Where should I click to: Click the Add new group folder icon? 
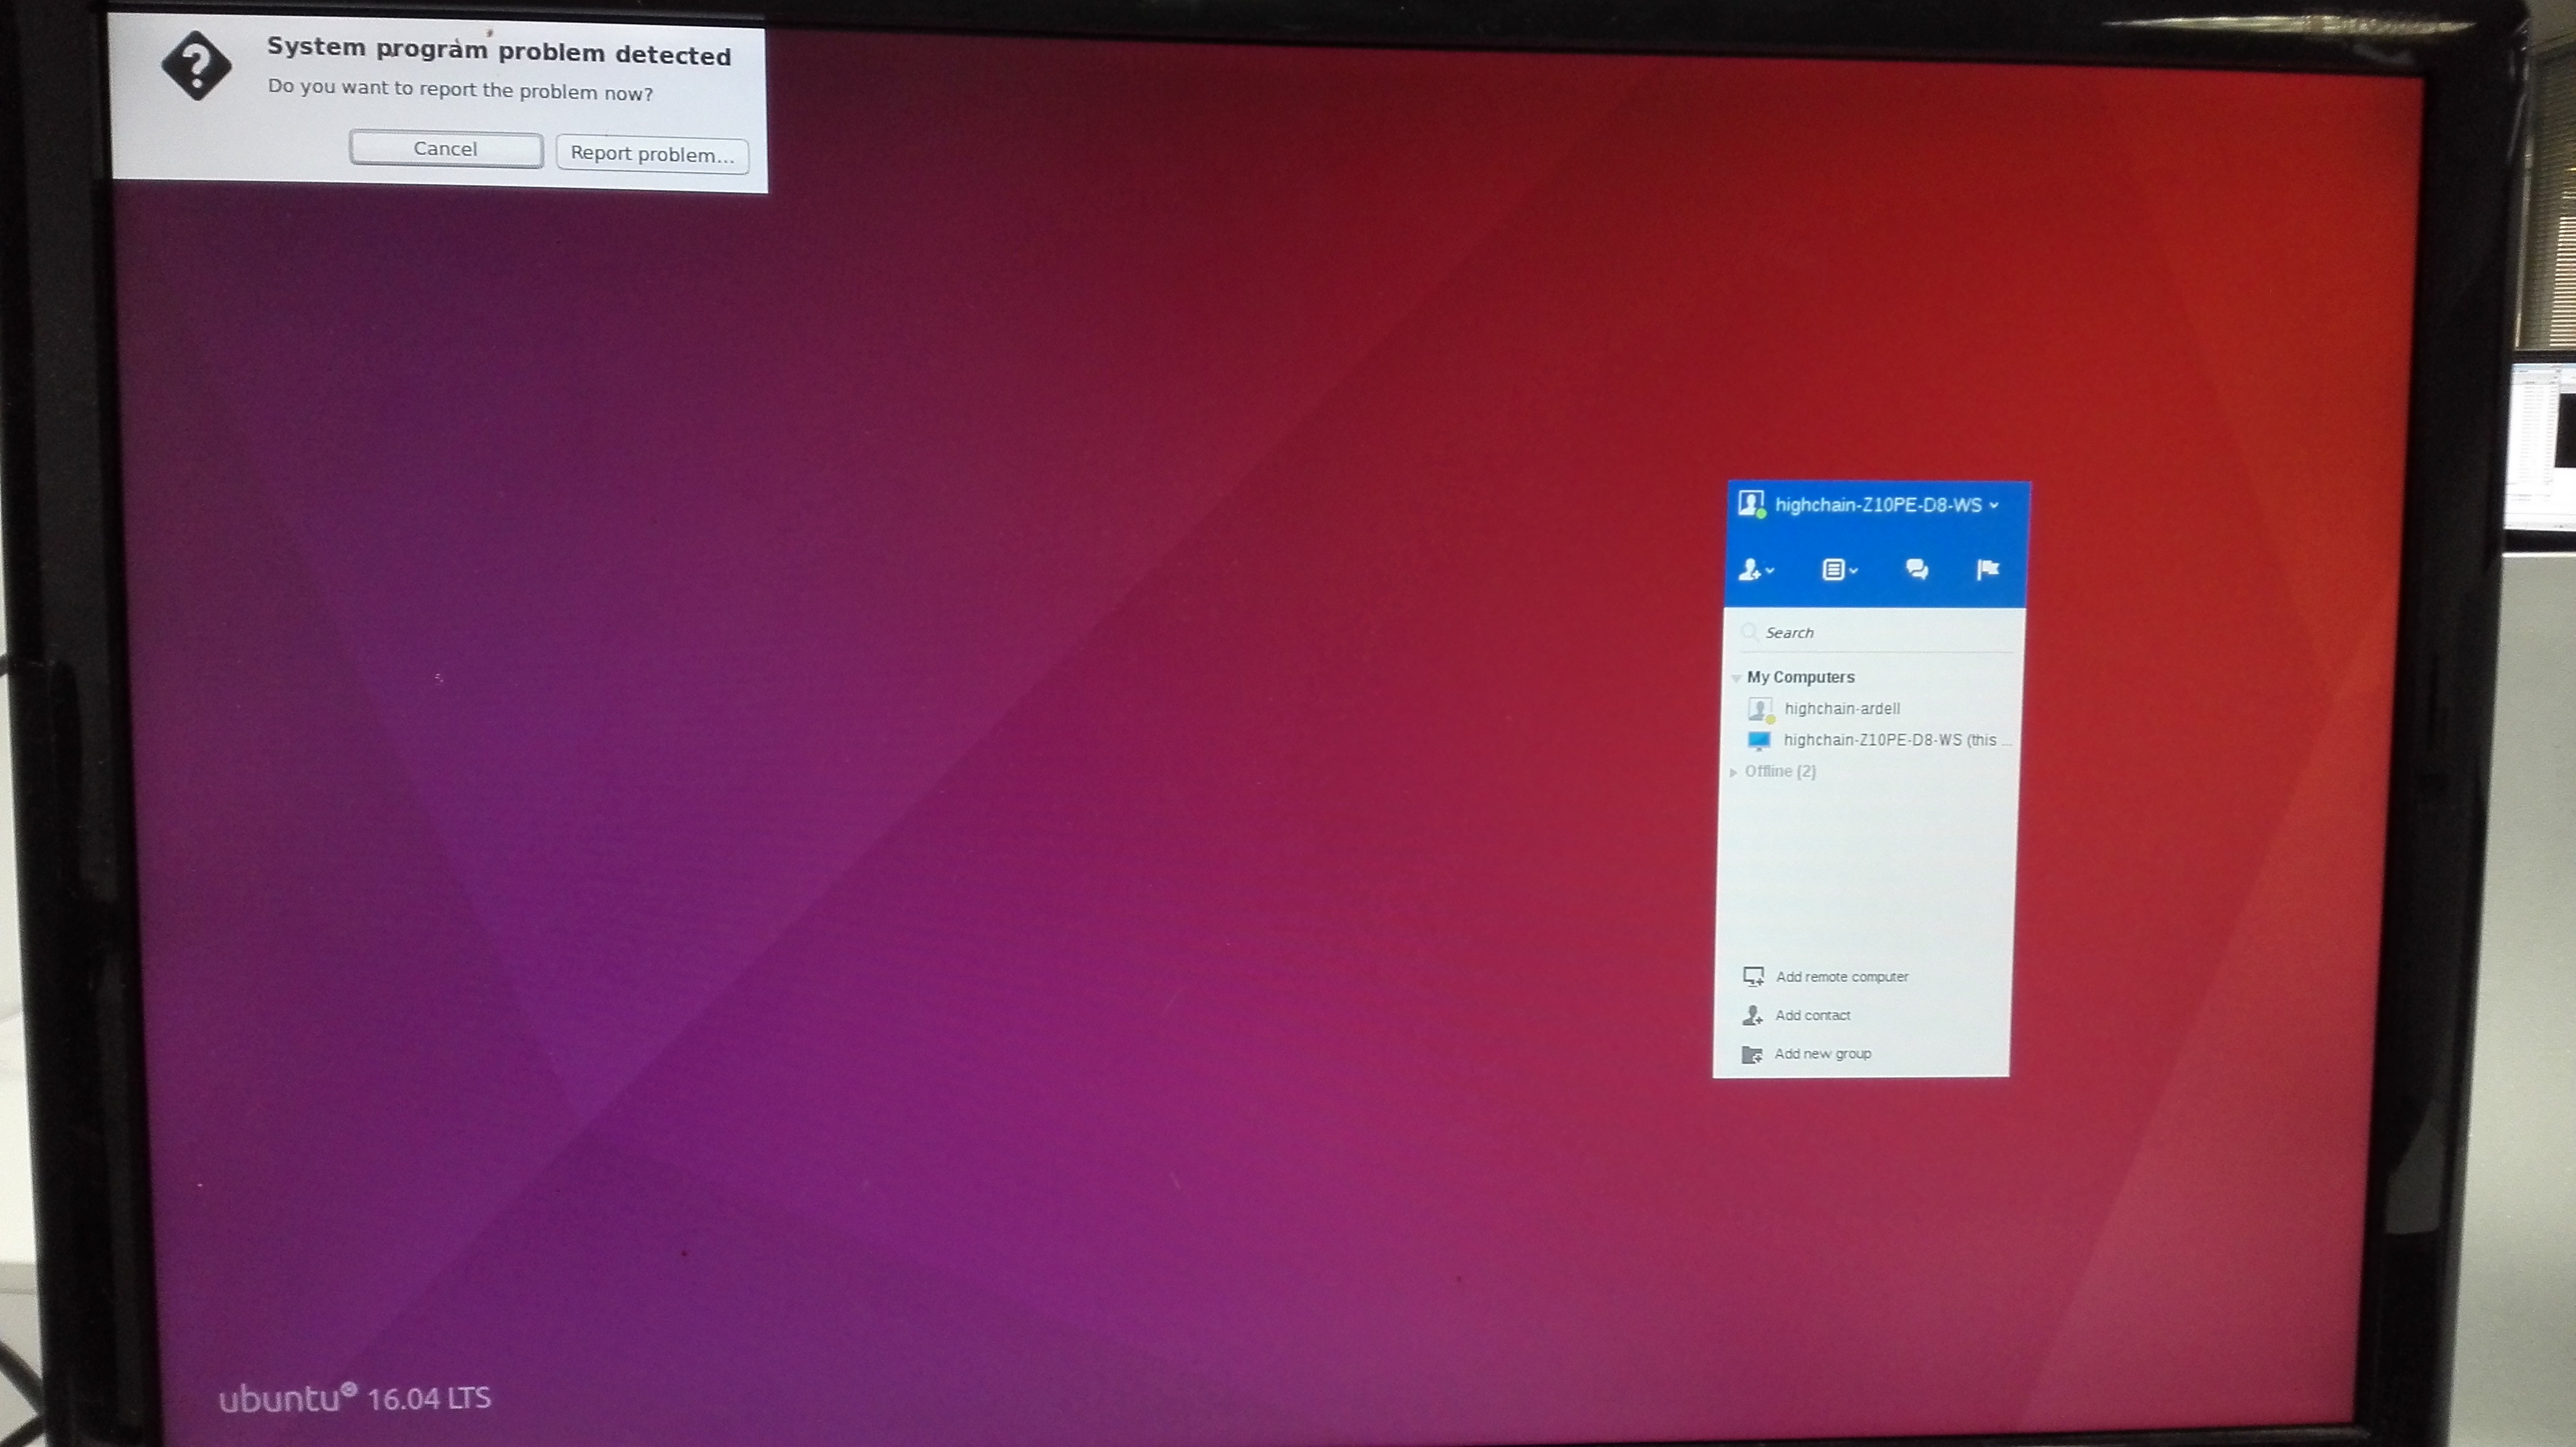coord(1751,1054)
